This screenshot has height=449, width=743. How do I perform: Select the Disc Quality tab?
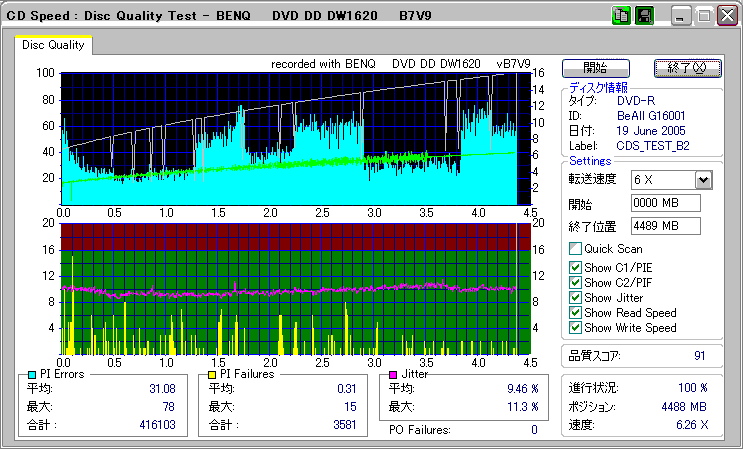[53, 45]
